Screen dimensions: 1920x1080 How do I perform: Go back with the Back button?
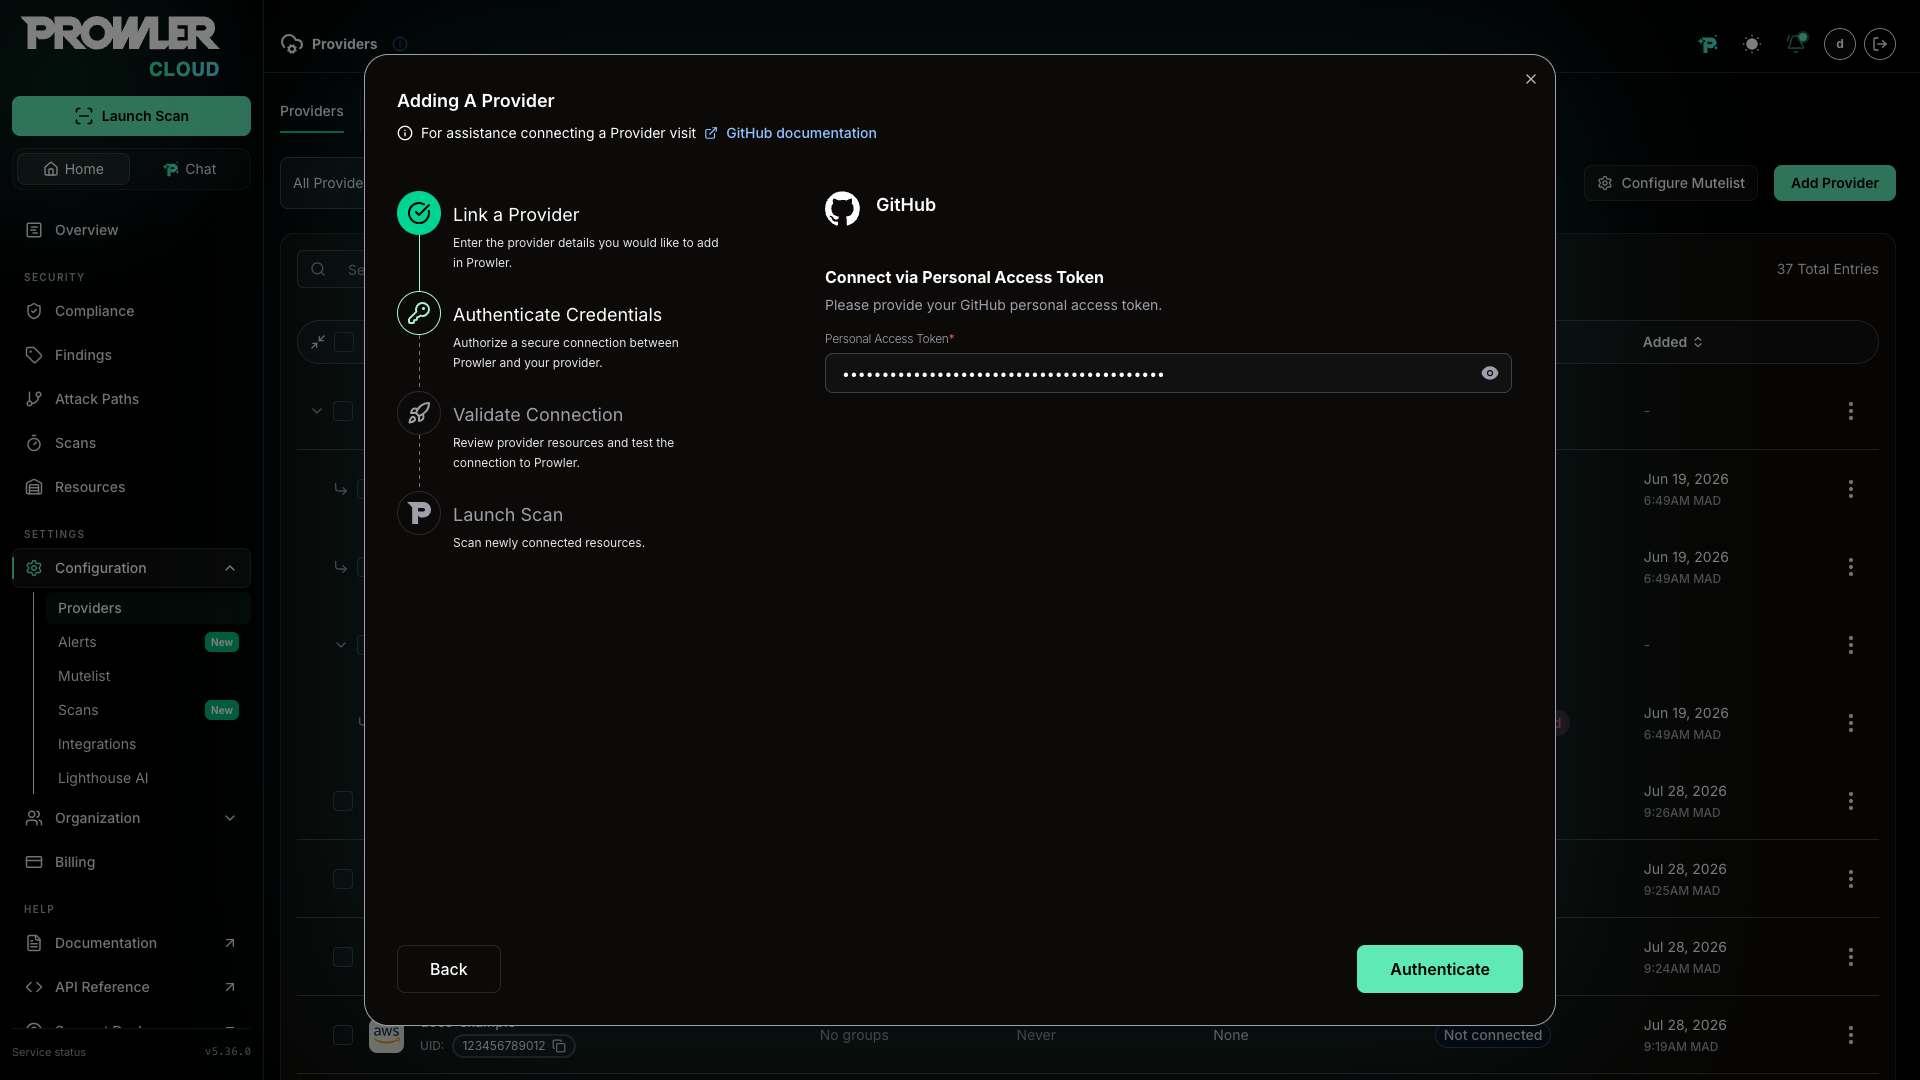pyautogui.click(x=448, y=969)
